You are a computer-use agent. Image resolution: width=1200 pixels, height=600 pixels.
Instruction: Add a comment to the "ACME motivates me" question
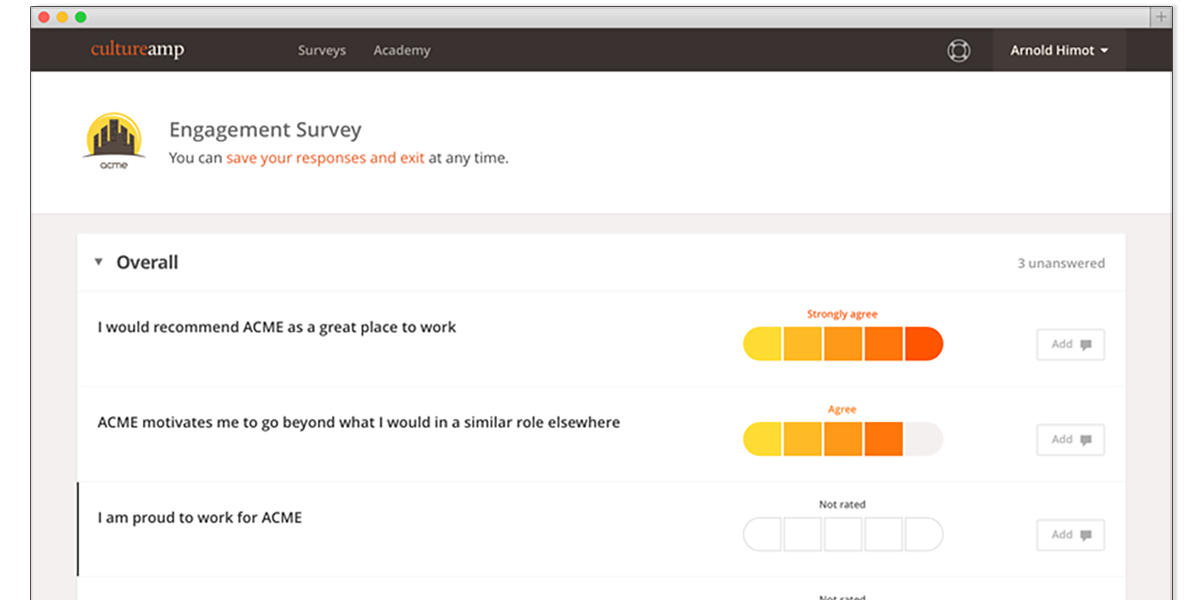tap(1070, 439)
